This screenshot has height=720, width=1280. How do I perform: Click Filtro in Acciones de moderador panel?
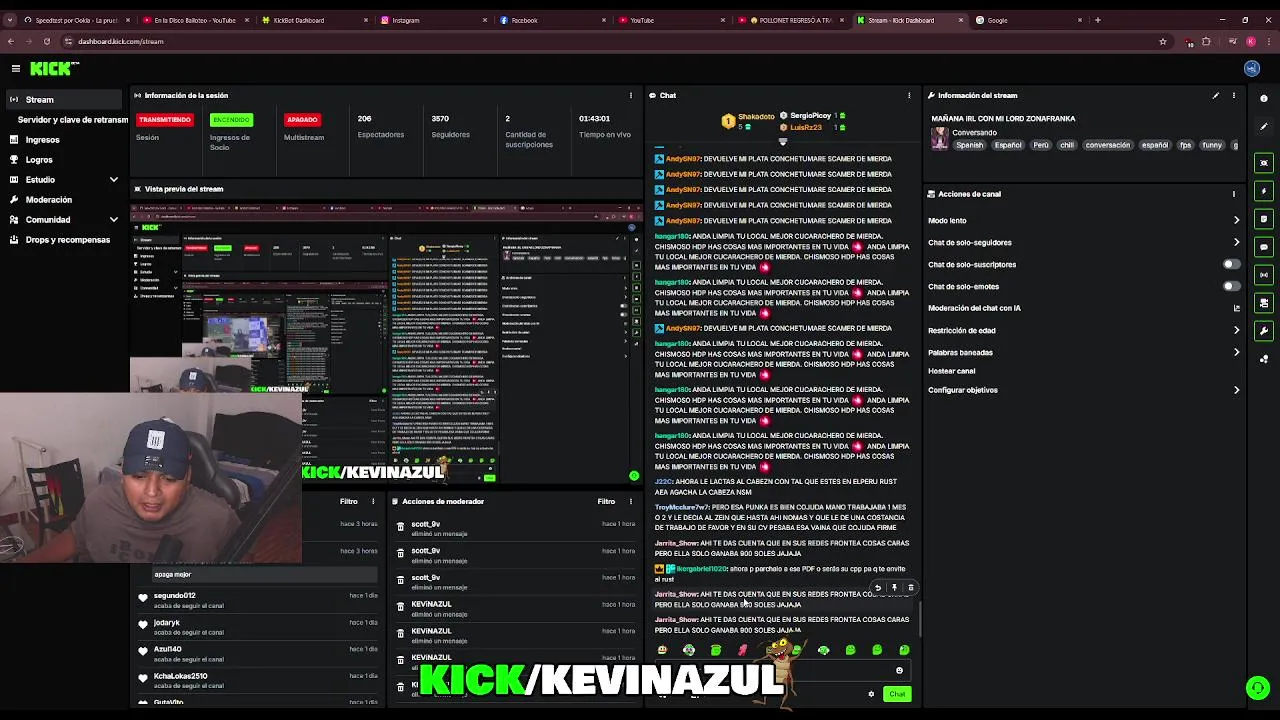[x=606, y=502]
